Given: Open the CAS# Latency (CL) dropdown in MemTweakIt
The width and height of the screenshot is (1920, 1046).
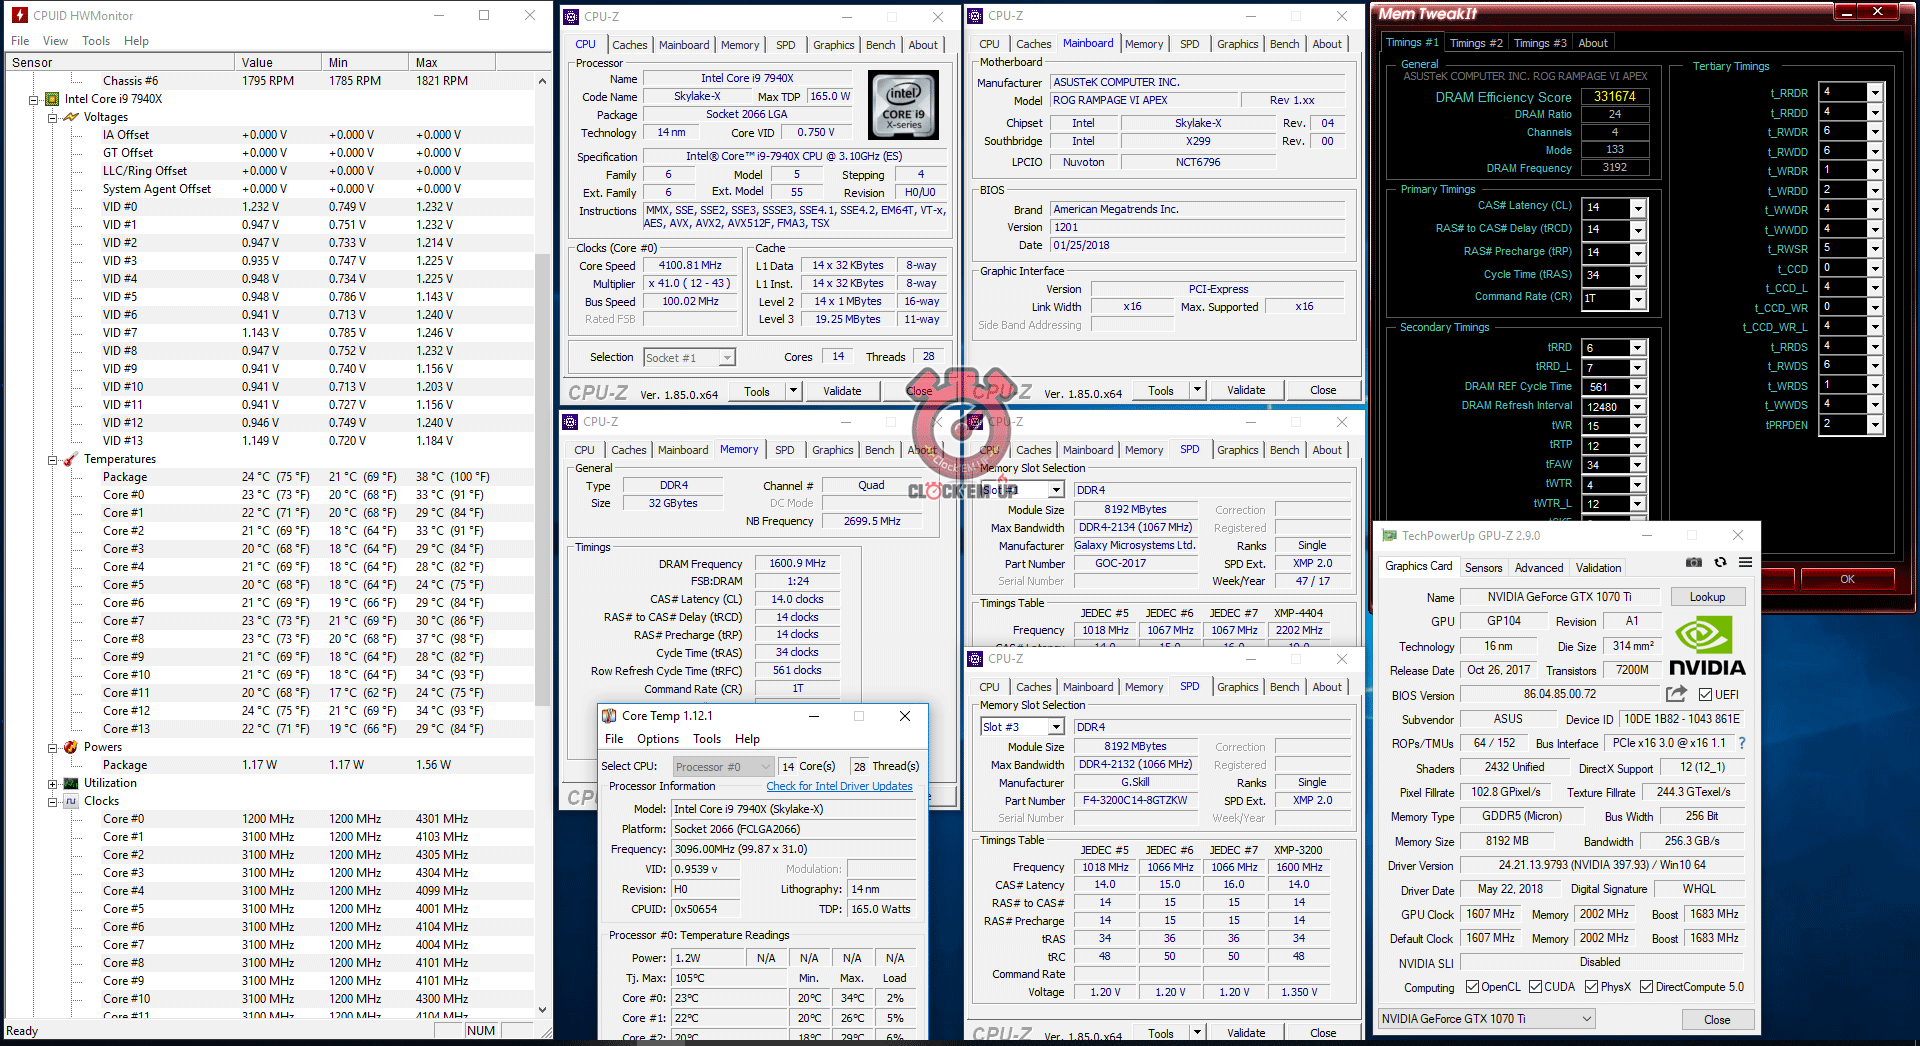Looking at the screenshot, I should click(x=1637, y=208).
